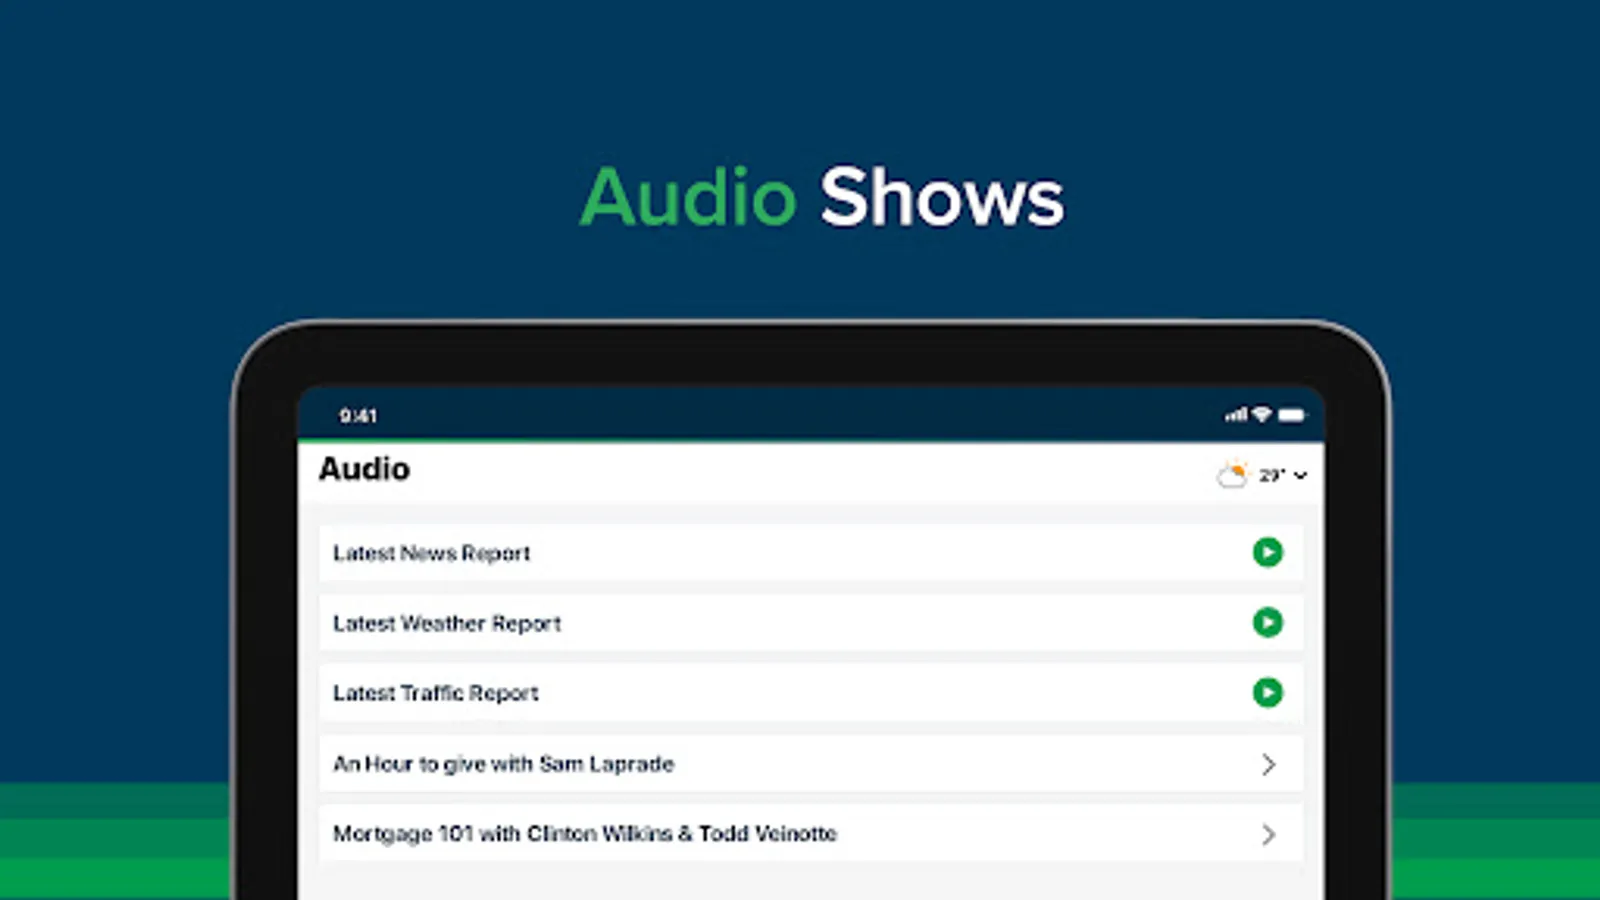Tap the 9:41 clock in status bar

tap(358, 416)
